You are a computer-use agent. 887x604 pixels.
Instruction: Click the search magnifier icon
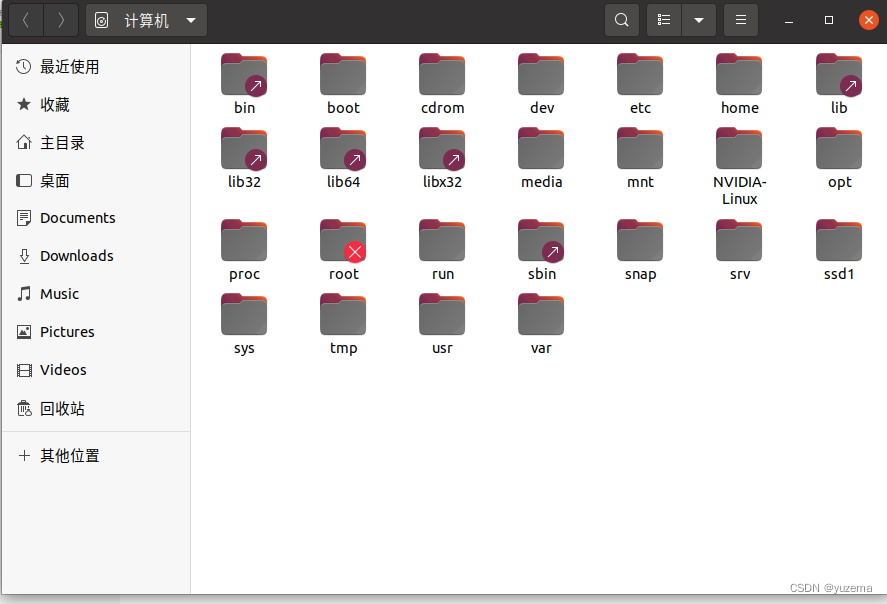[622, 20]
